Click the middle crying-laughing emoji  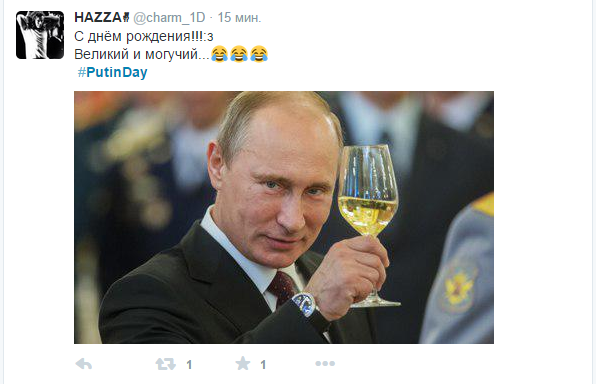(239, 54)
